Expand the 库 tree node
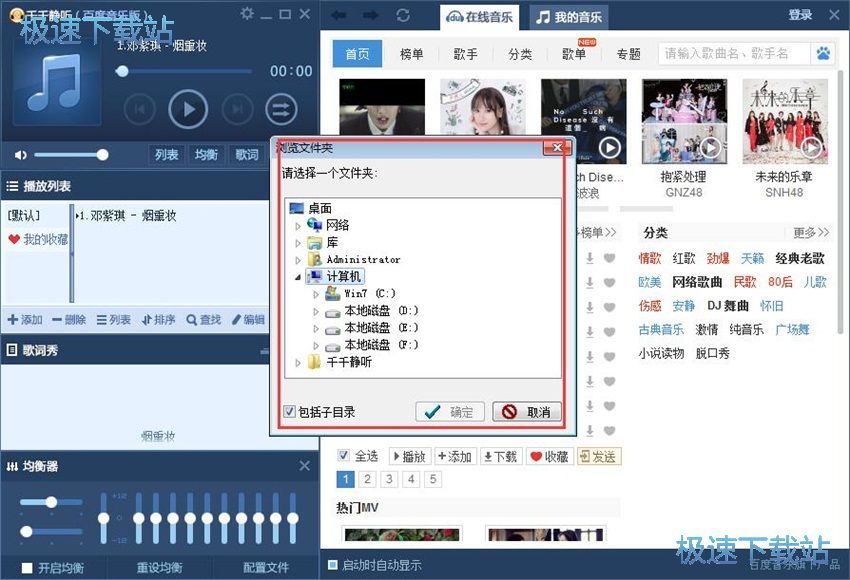The width and height of the screenshot is (850, 580). click(x=298, y=243)
